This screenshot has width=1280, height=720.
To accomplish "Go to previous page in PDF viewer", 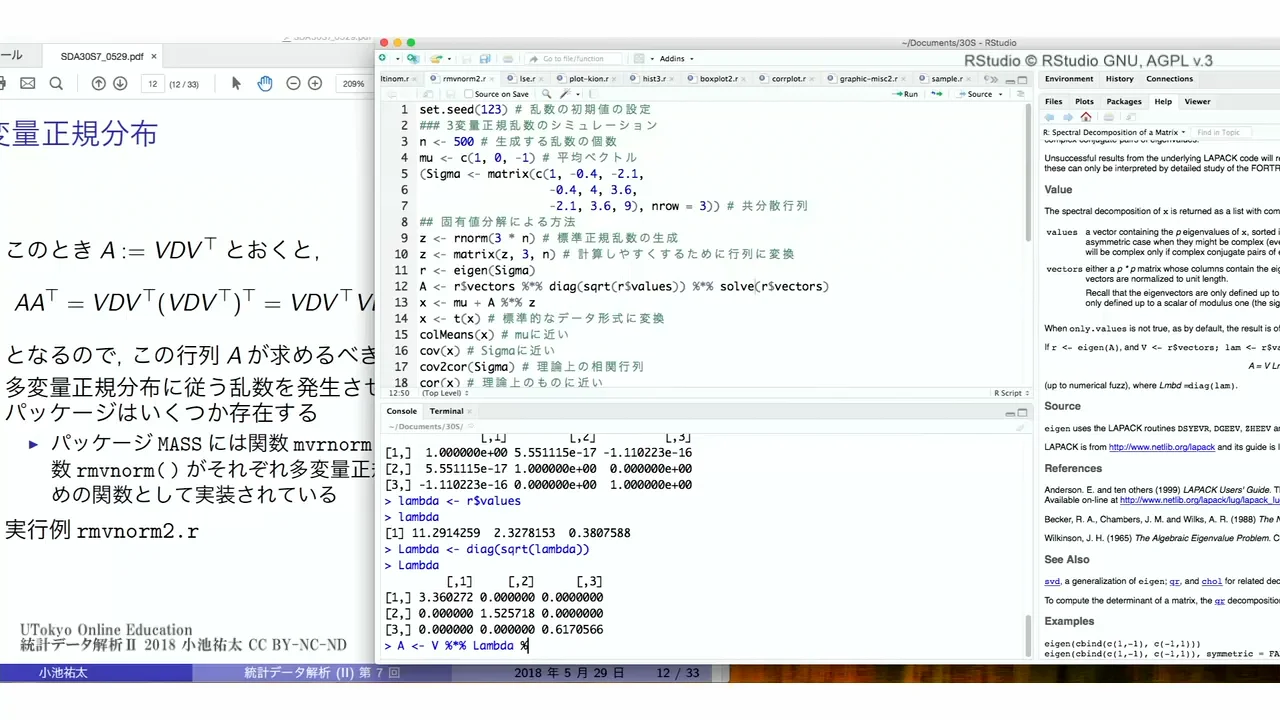I will click(x=98, y=83).
